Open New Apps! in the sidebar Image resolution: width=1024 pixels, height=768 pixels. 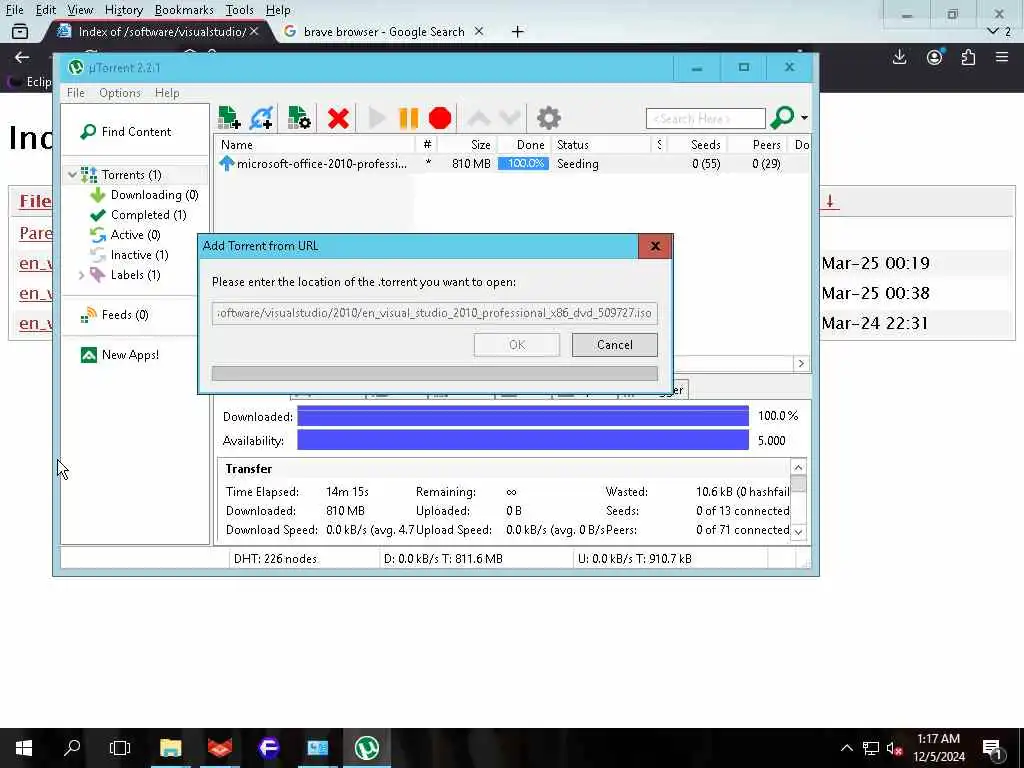(120, 355)
